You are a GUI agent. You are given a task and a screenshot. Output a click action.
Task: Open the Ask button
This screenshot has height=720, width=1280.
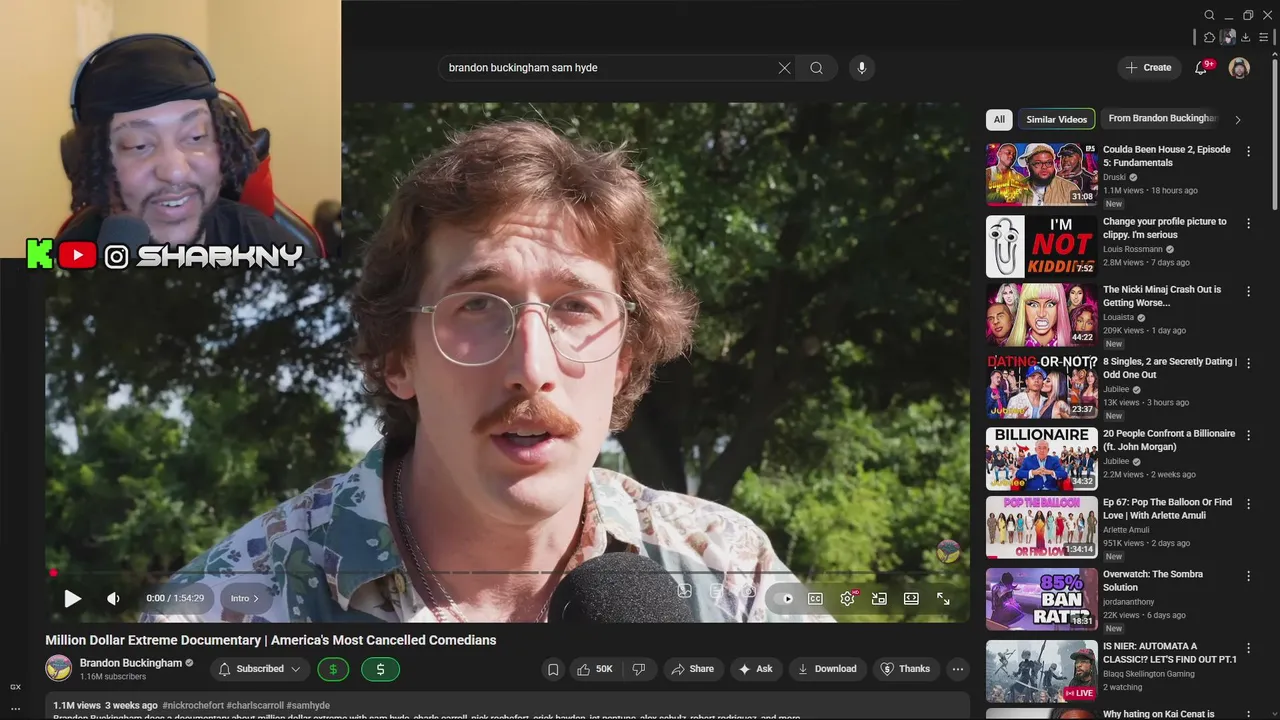755,669
